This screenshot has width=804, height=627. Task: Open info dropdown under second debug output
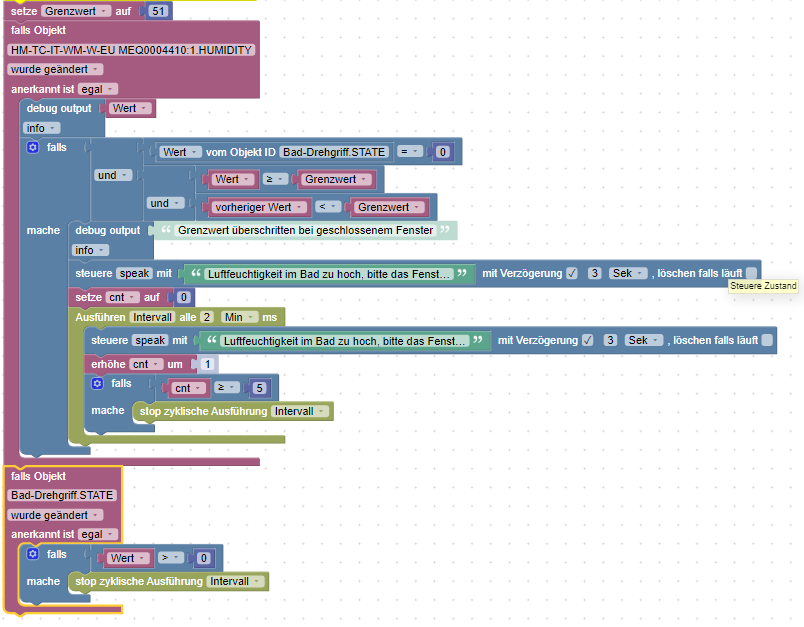(x=90, y=250)
